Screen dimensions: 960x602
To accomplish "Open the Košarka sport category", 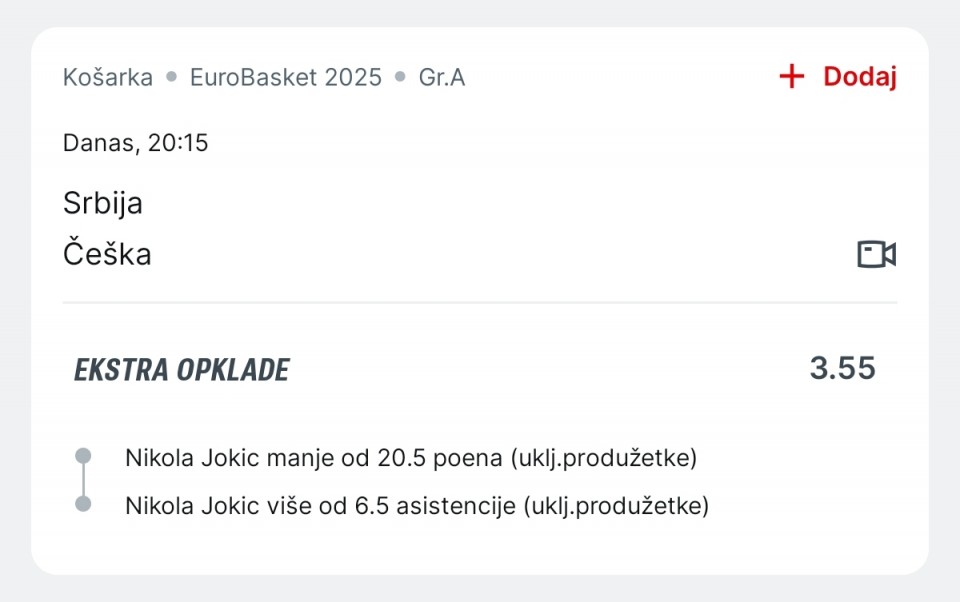I will [x=108, y=77].
